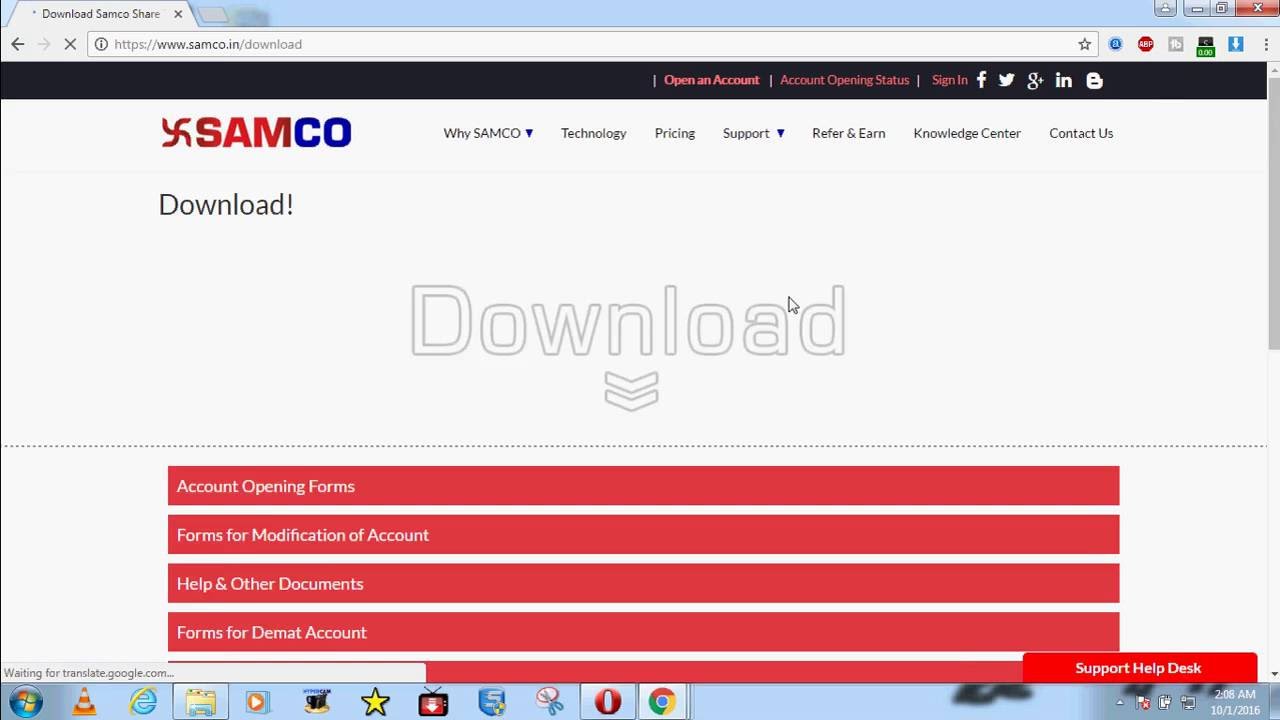The image size is (1280, 720).
Task: Click the grey extension icon next to ABP
Action: 1176,44
